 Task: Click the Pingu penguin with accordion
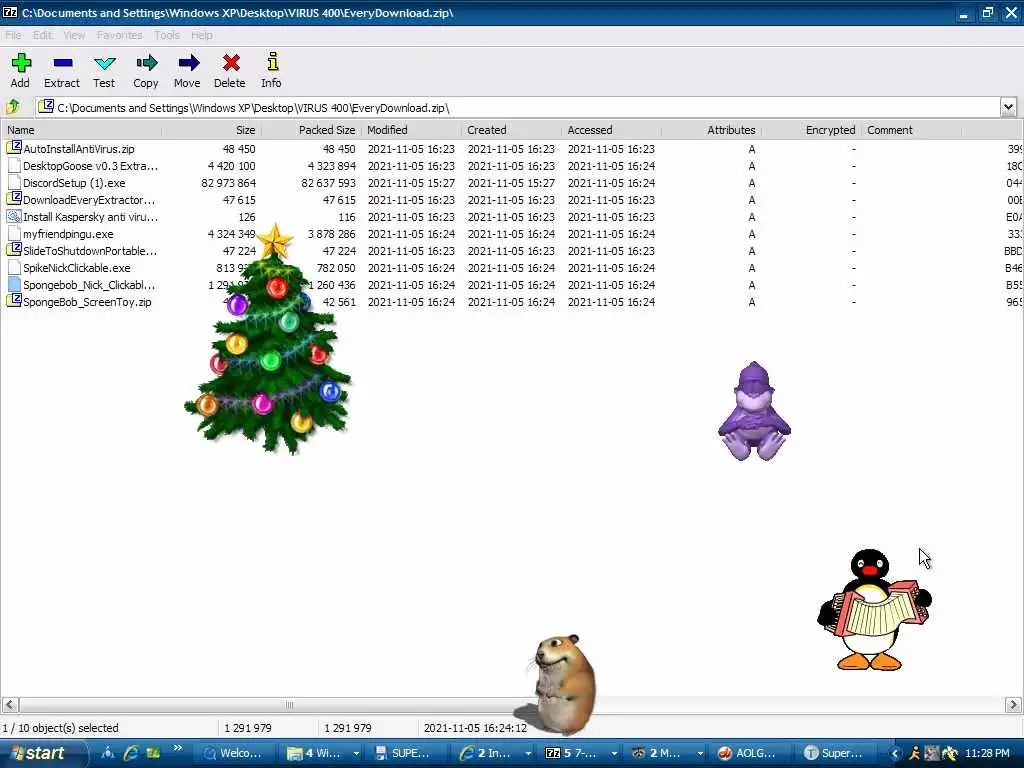point(874,609)
